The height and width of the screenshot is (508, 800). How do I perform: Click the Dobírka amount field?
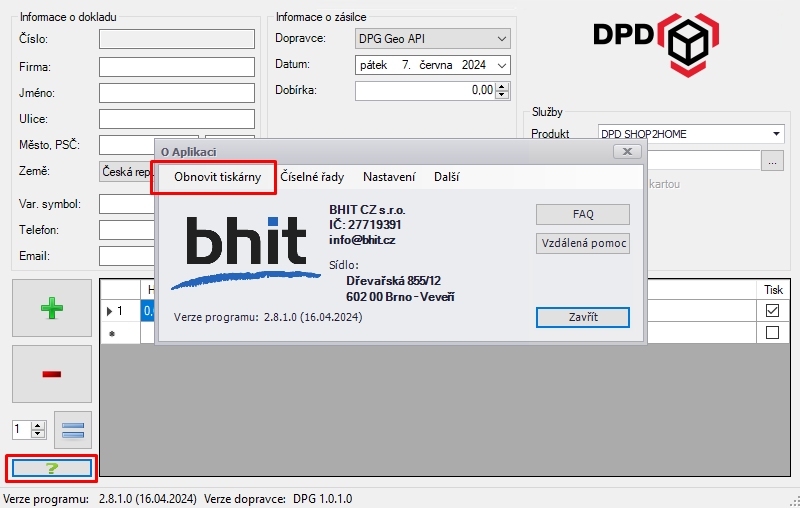tap(425, 91)
